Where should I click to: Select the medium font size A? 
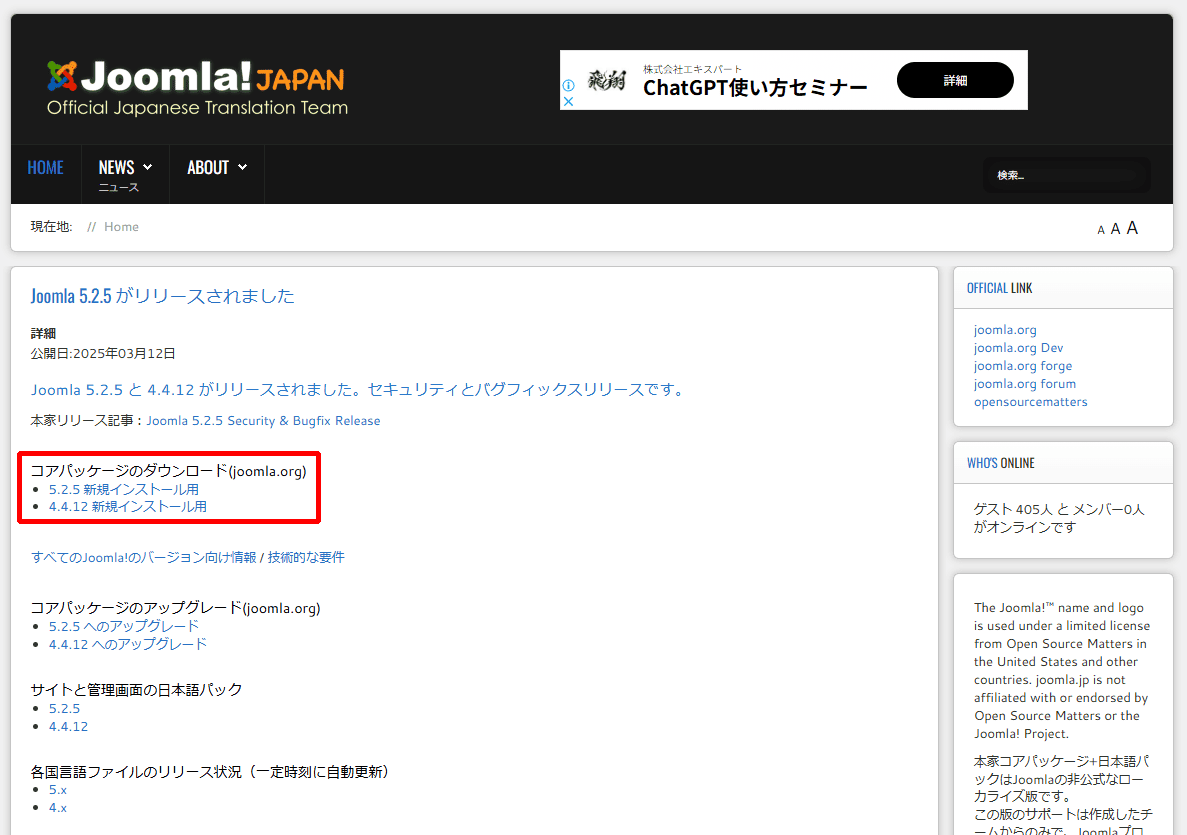[1115, 229]
